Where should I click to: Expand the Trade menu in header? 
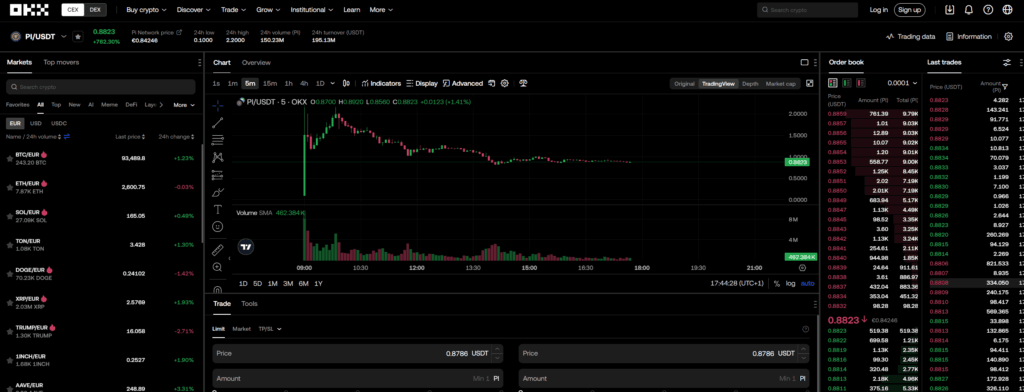click(233, 10)
